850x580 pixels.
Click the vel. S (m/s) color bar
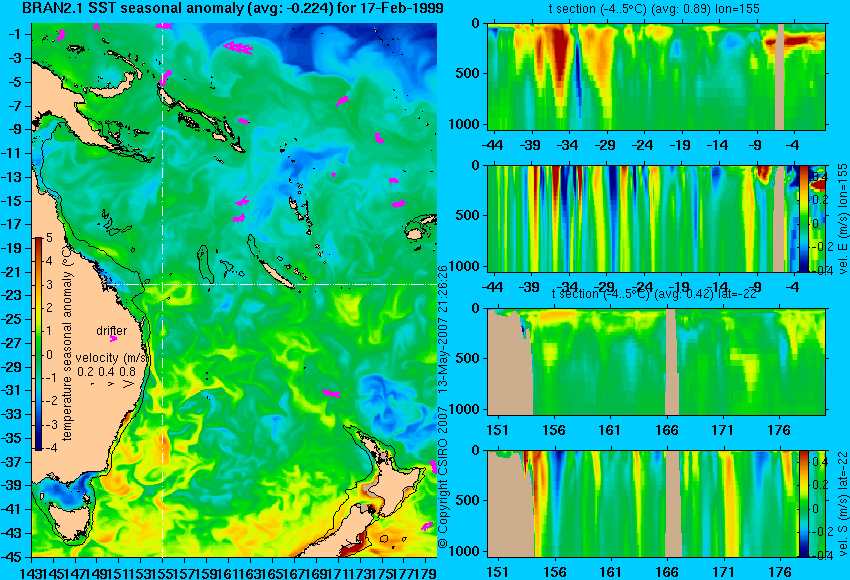click(x=804, y=504)
